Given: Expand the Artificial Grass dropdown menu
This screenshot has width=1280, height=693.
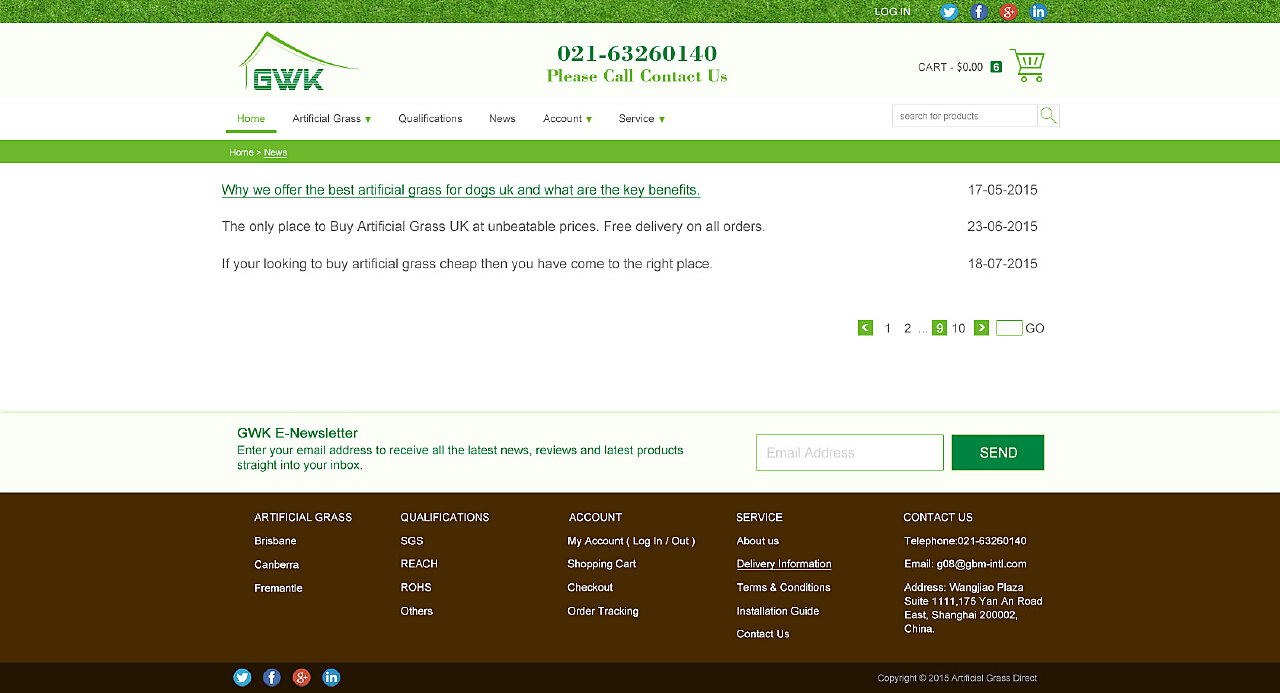Looking at the screenshot, I should coord(331,119).
